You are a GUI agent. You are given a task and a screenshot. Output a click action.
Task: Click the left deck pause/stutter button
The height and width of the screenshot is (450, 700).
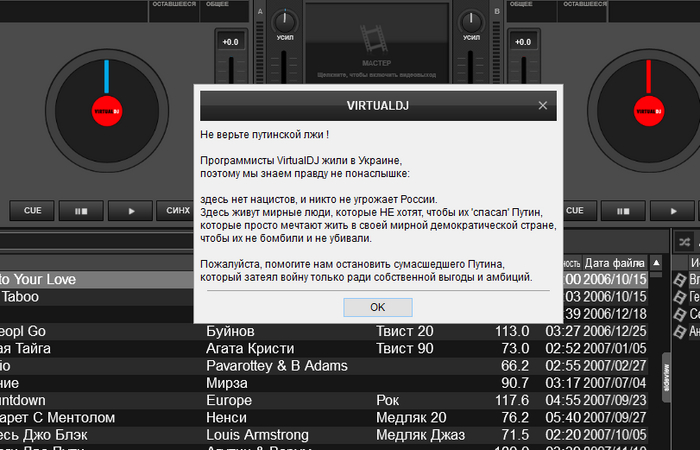coord(81,211)
